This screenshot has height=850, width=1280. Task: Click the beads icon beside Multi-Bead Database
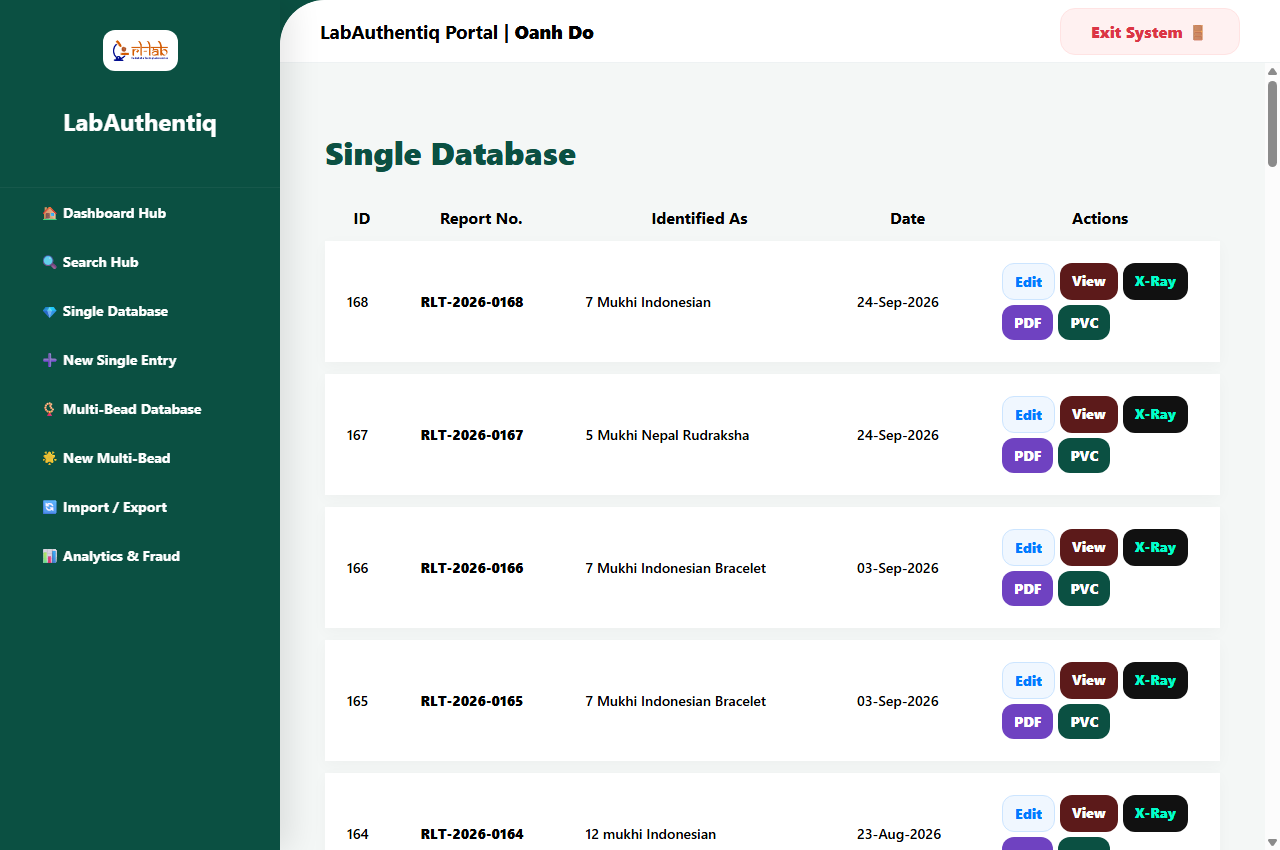[50, 409]
